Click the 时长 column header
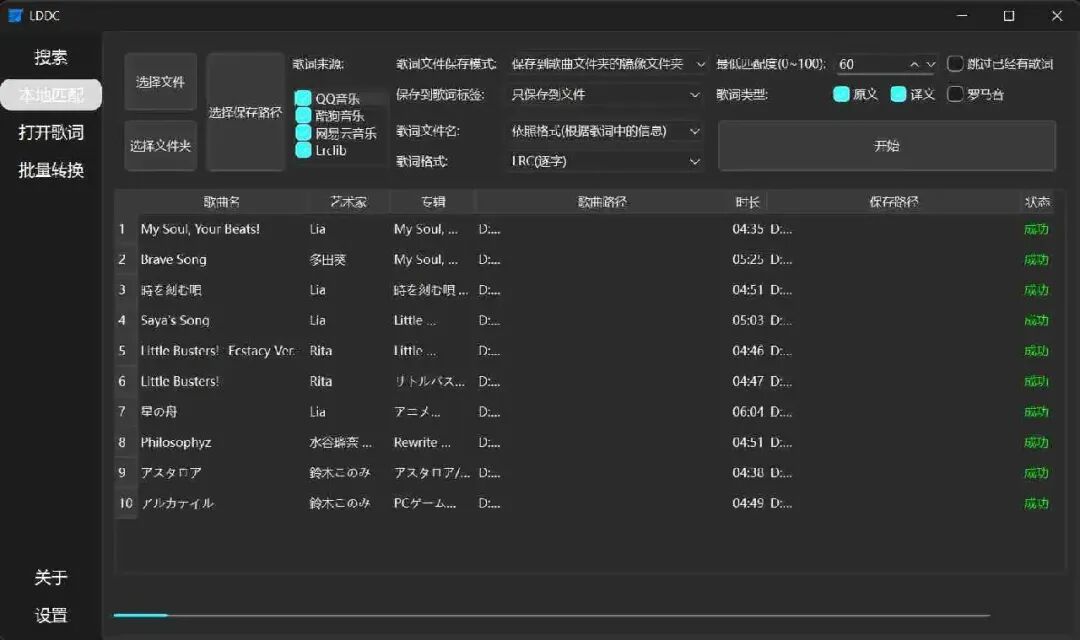Image resolution: width=1080 pixels, height=640 pixels. coord(747,202)
